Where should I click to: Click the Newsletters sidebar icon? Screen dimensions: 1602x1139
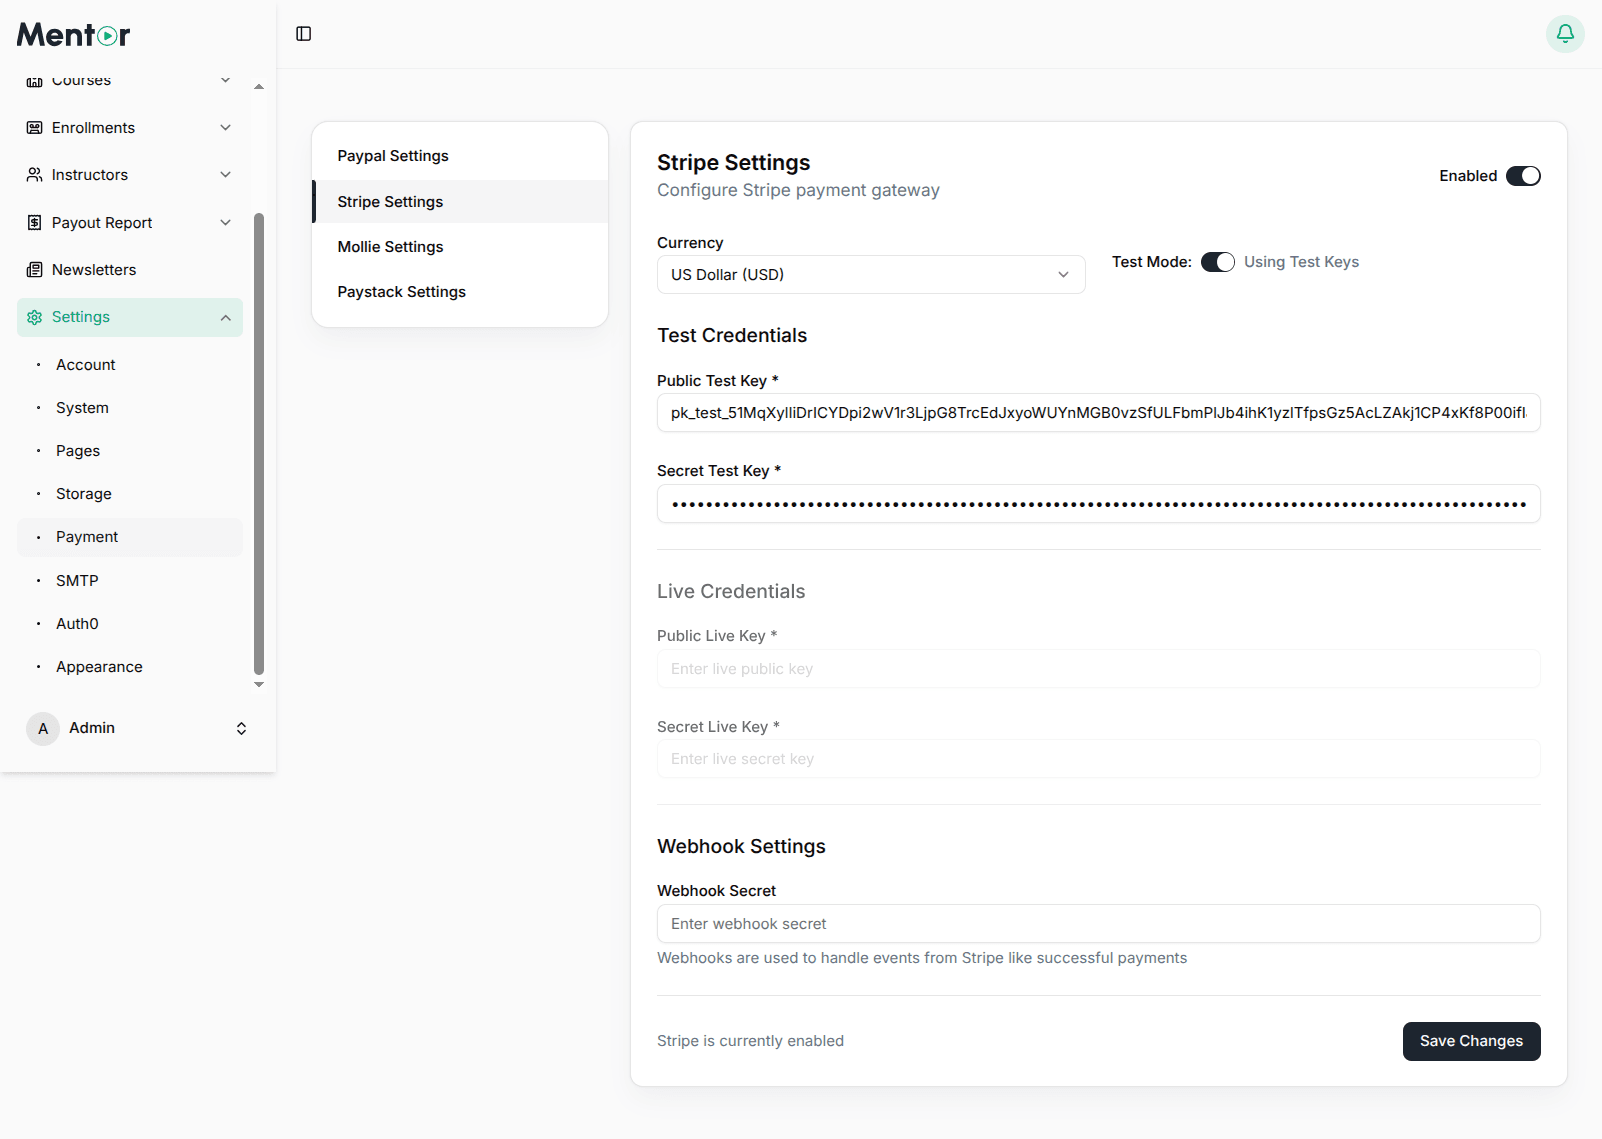tap(34, 269)
